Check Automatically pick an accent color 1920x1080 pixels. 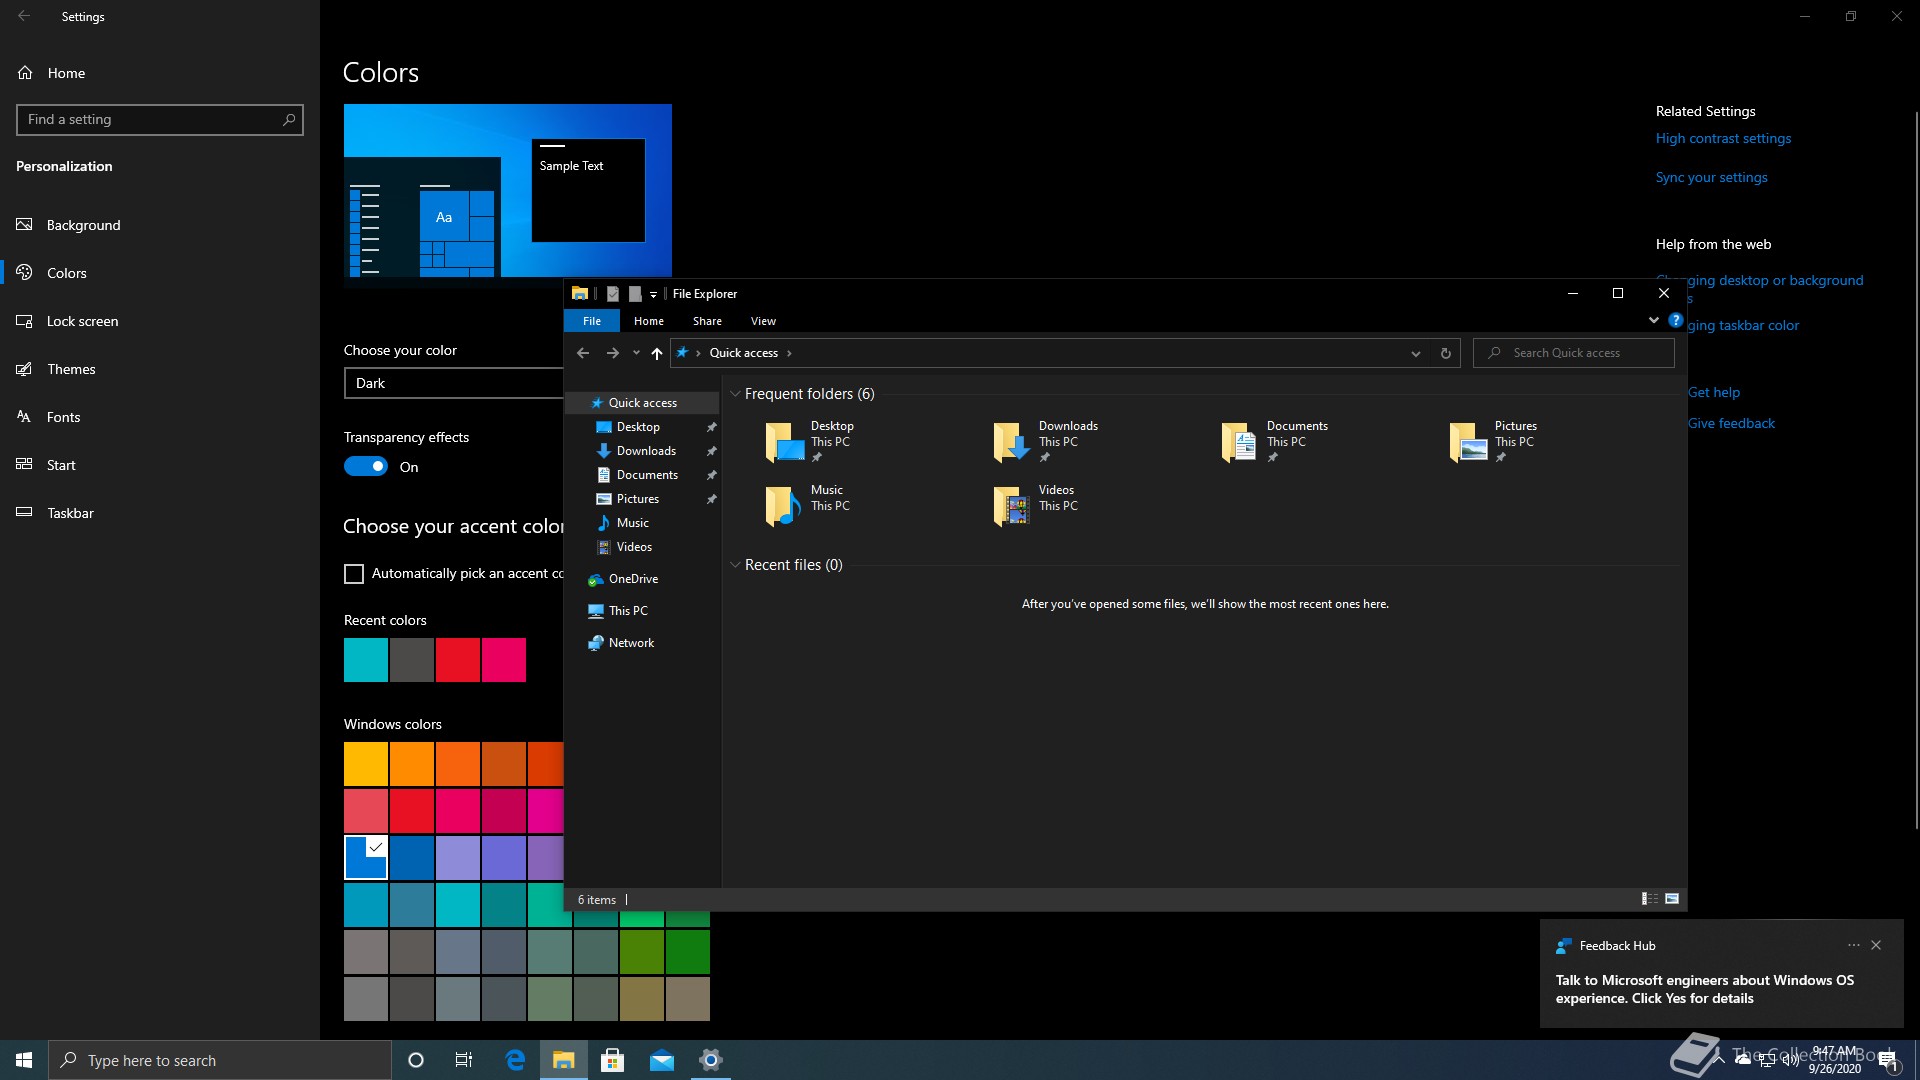coord(354,574)
